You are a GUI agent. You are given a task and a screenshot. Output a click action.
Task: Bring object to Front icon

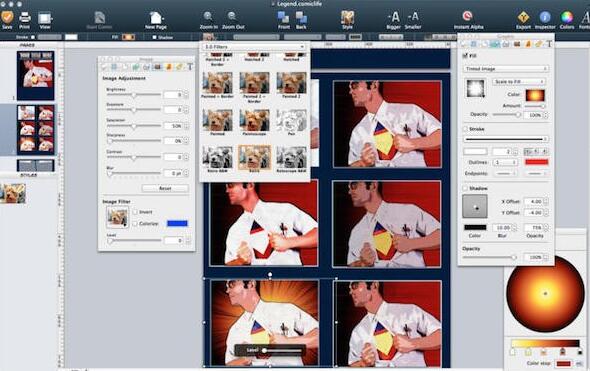283,17
